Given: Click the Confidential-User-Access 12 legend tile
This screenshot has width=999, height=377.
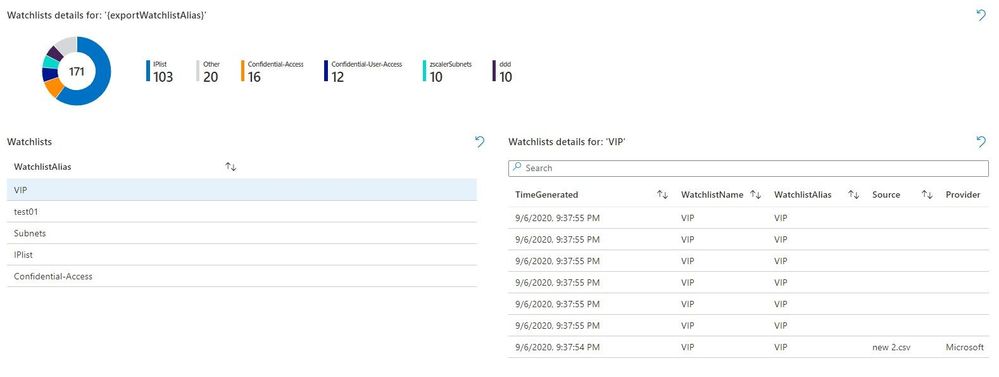Looking at the screenshot, I should [x=363, y=71].
